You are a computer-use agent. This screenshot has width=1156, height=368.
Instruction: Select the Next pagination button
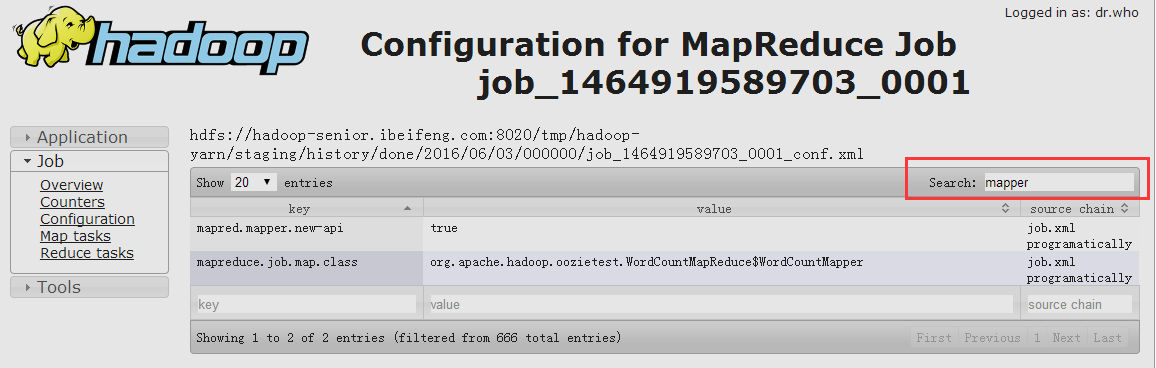1066,338
